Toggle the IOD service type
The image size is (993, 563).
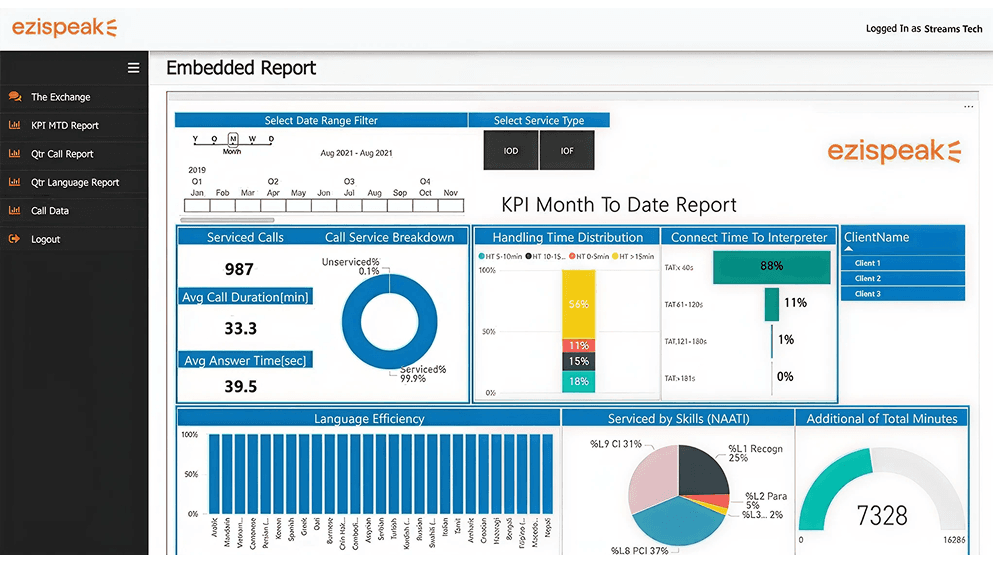(x=511, y=151)
